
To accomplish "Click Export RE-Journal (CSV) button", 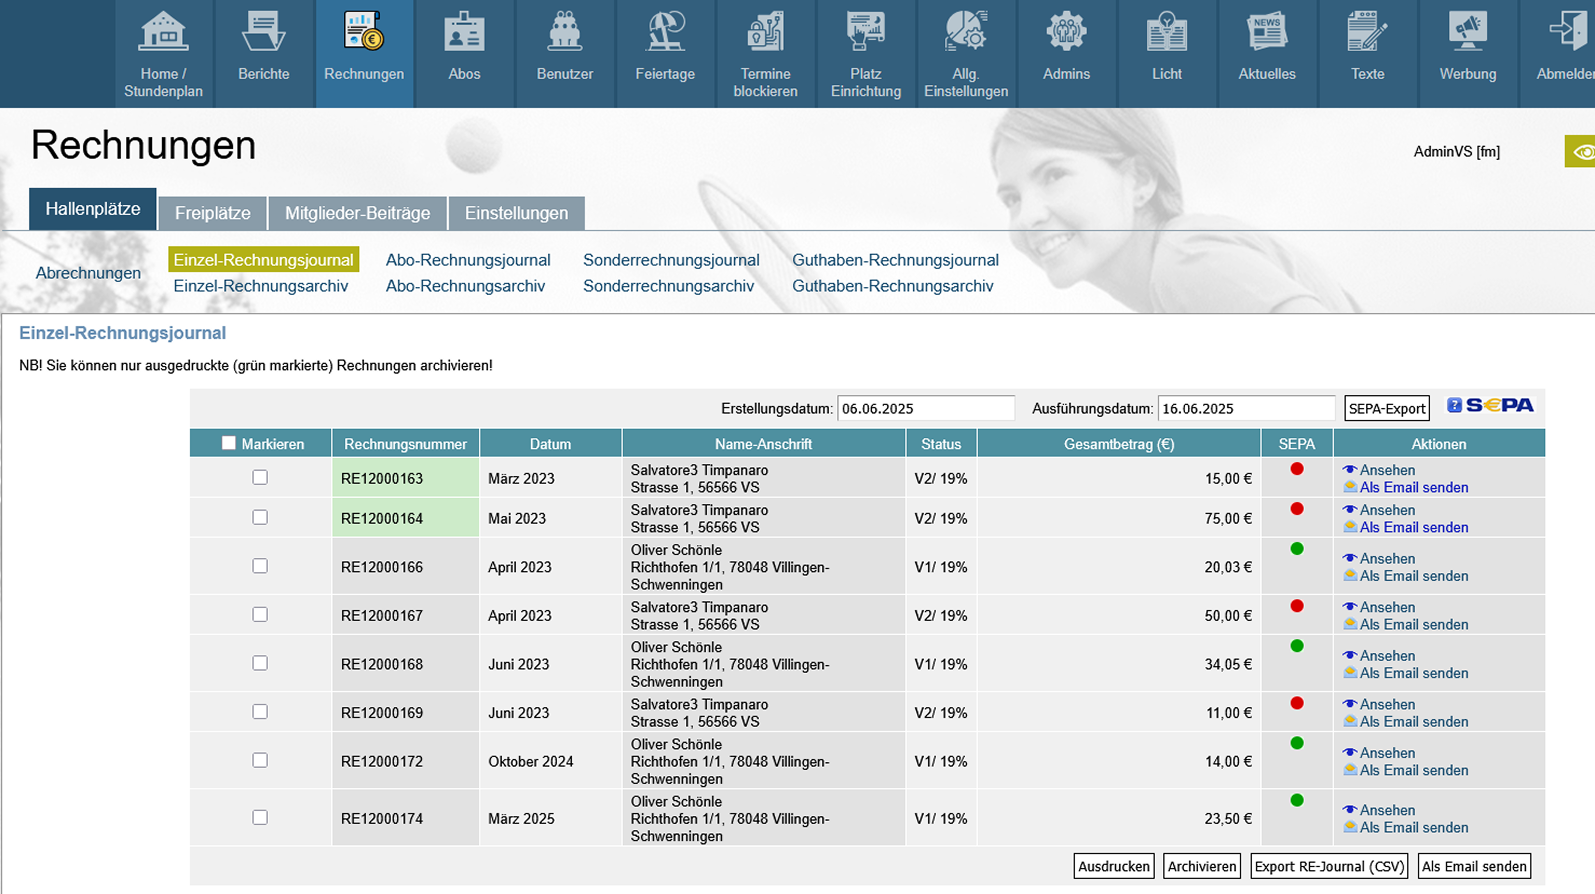I will [1329, 866].
